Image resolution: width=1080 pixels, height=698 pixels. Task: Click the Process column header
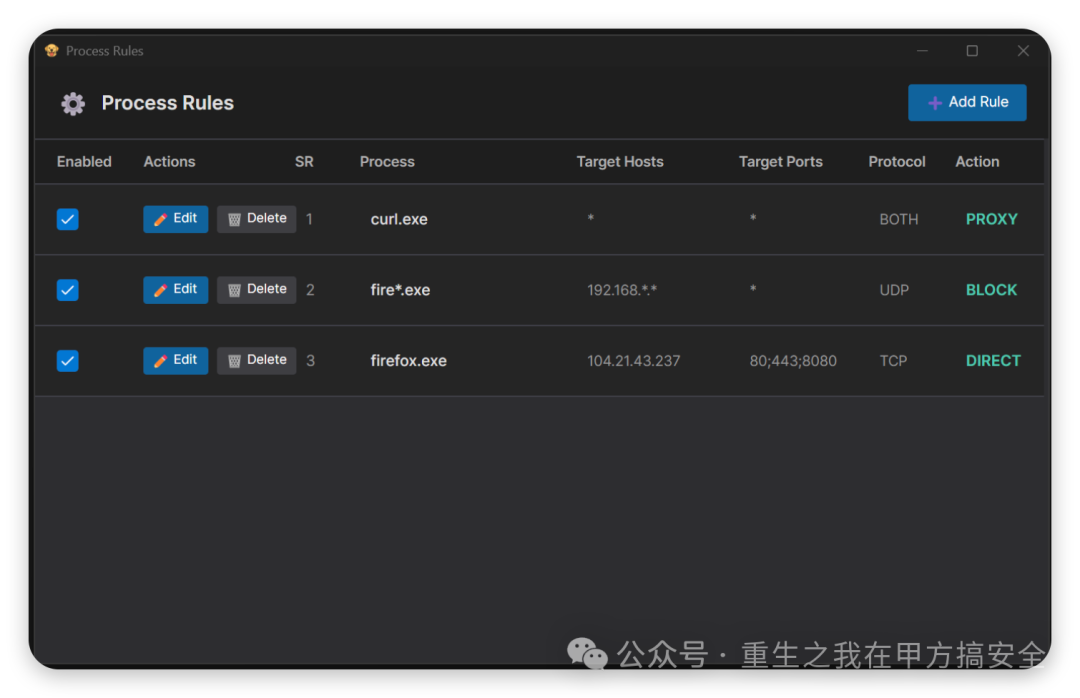(x=387, y=162)
